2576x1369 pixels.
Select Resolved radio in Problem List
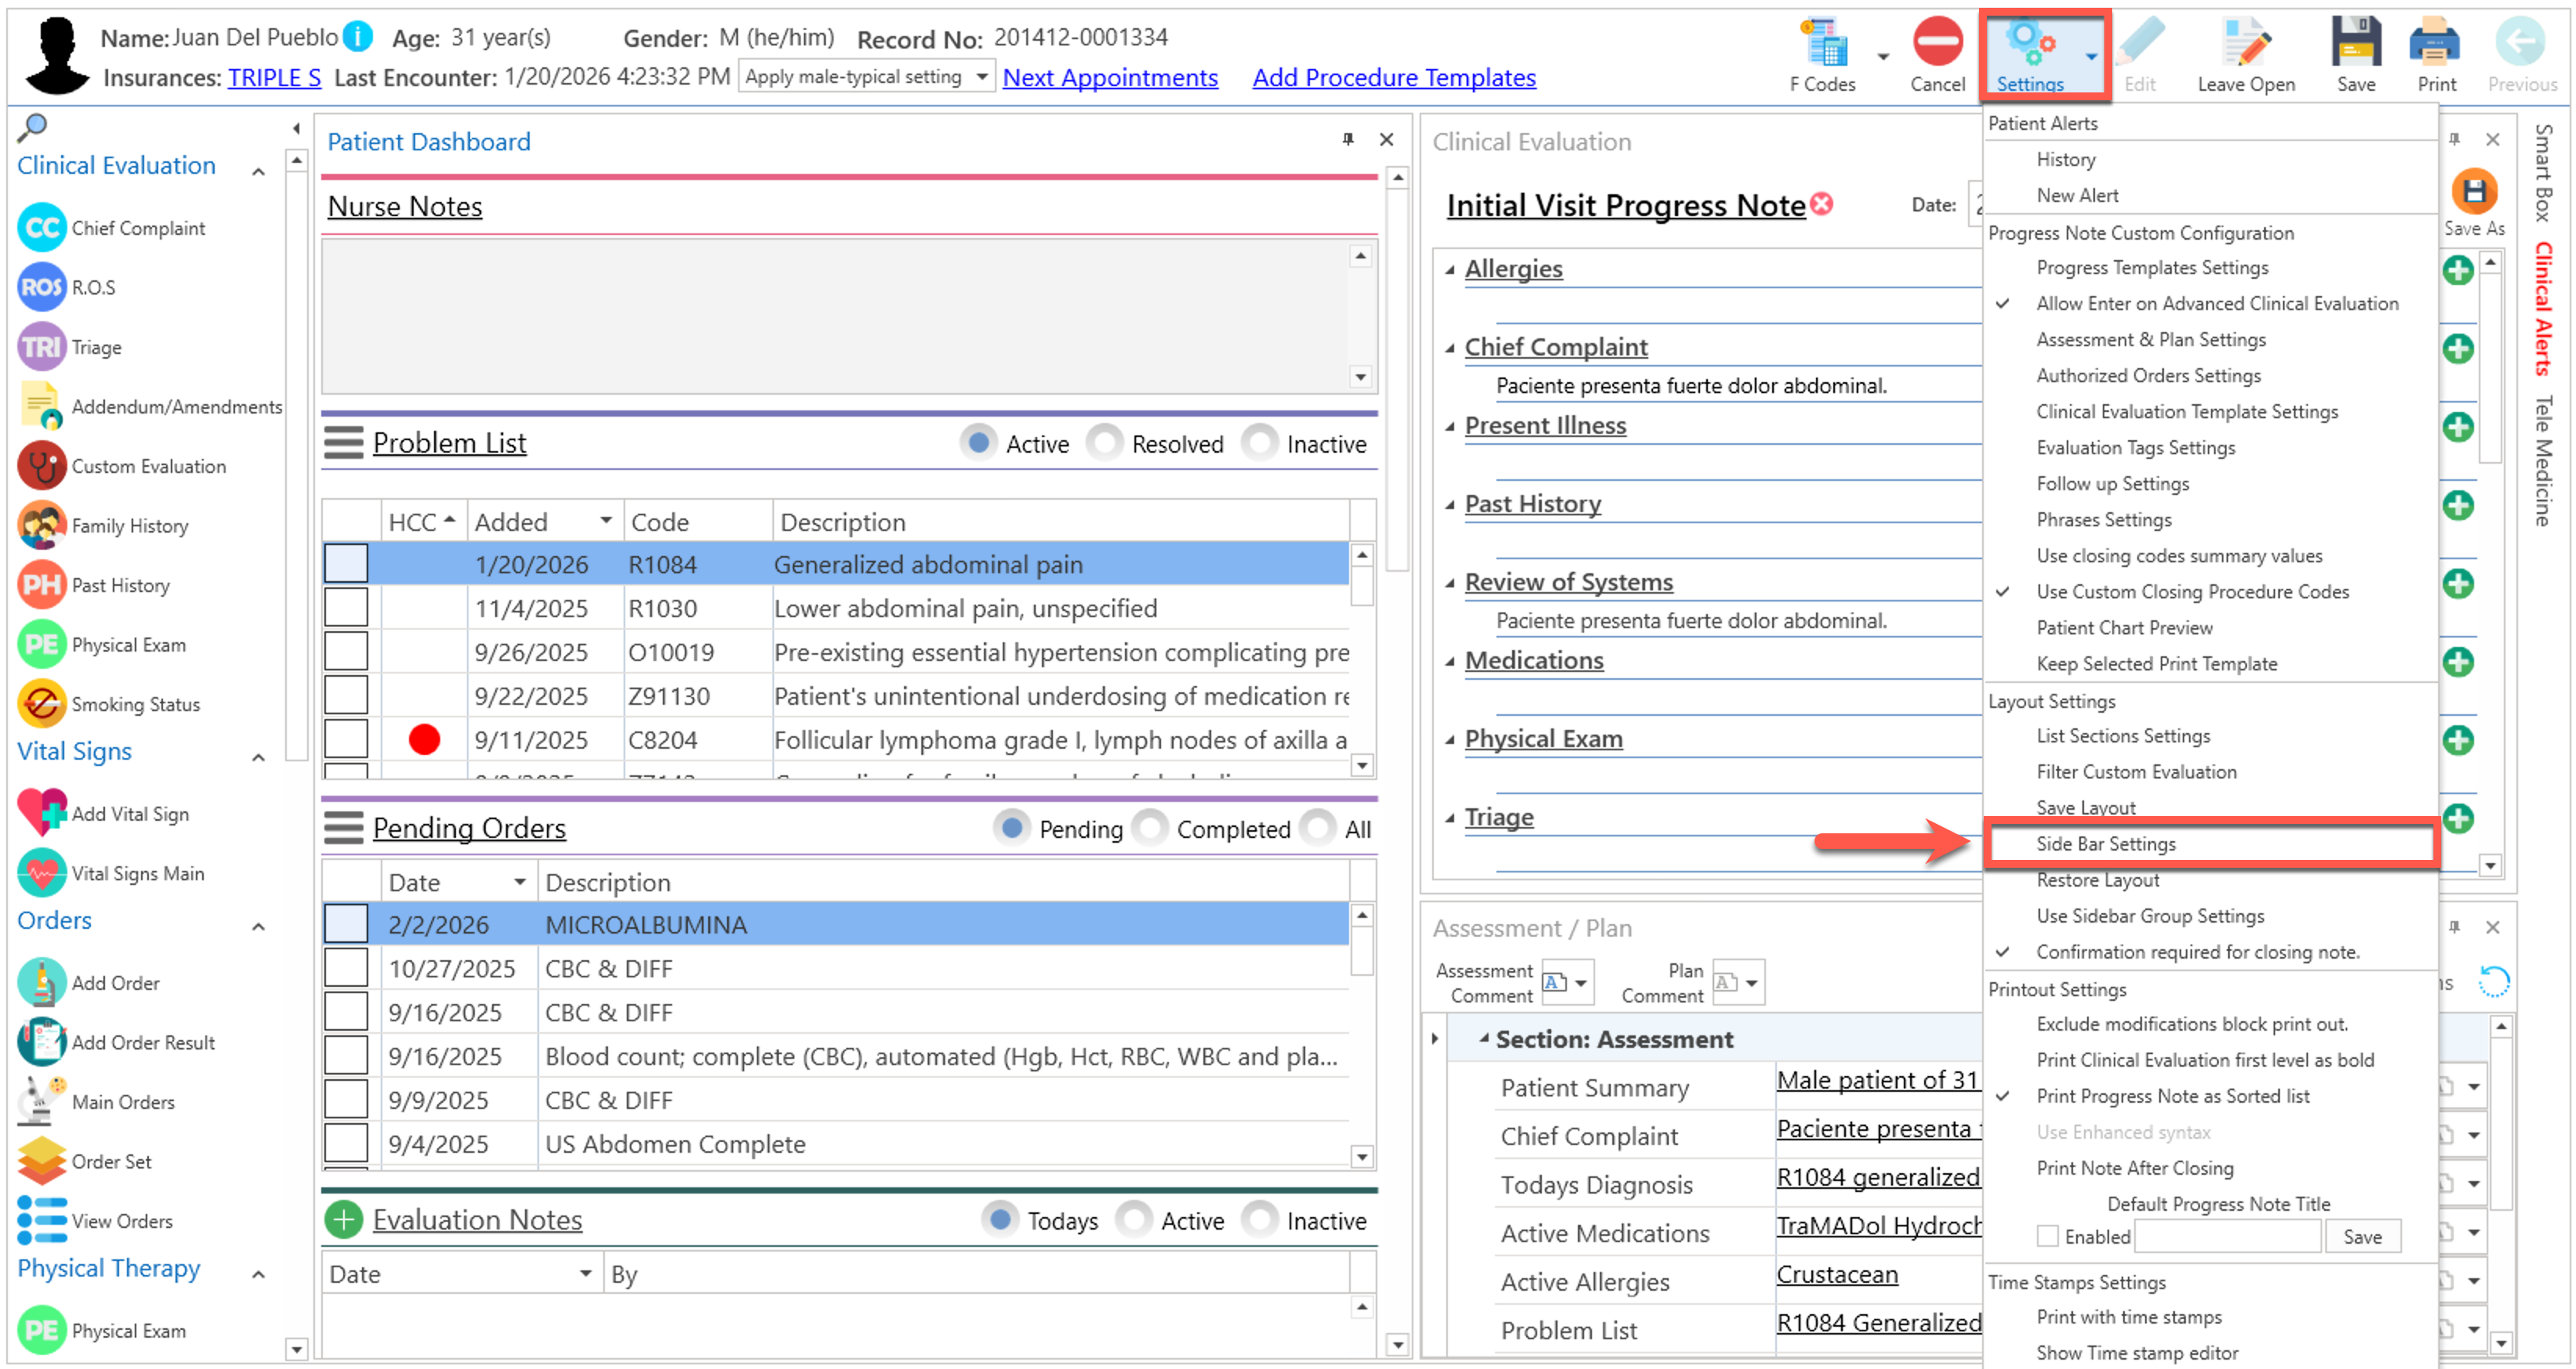1104,443
